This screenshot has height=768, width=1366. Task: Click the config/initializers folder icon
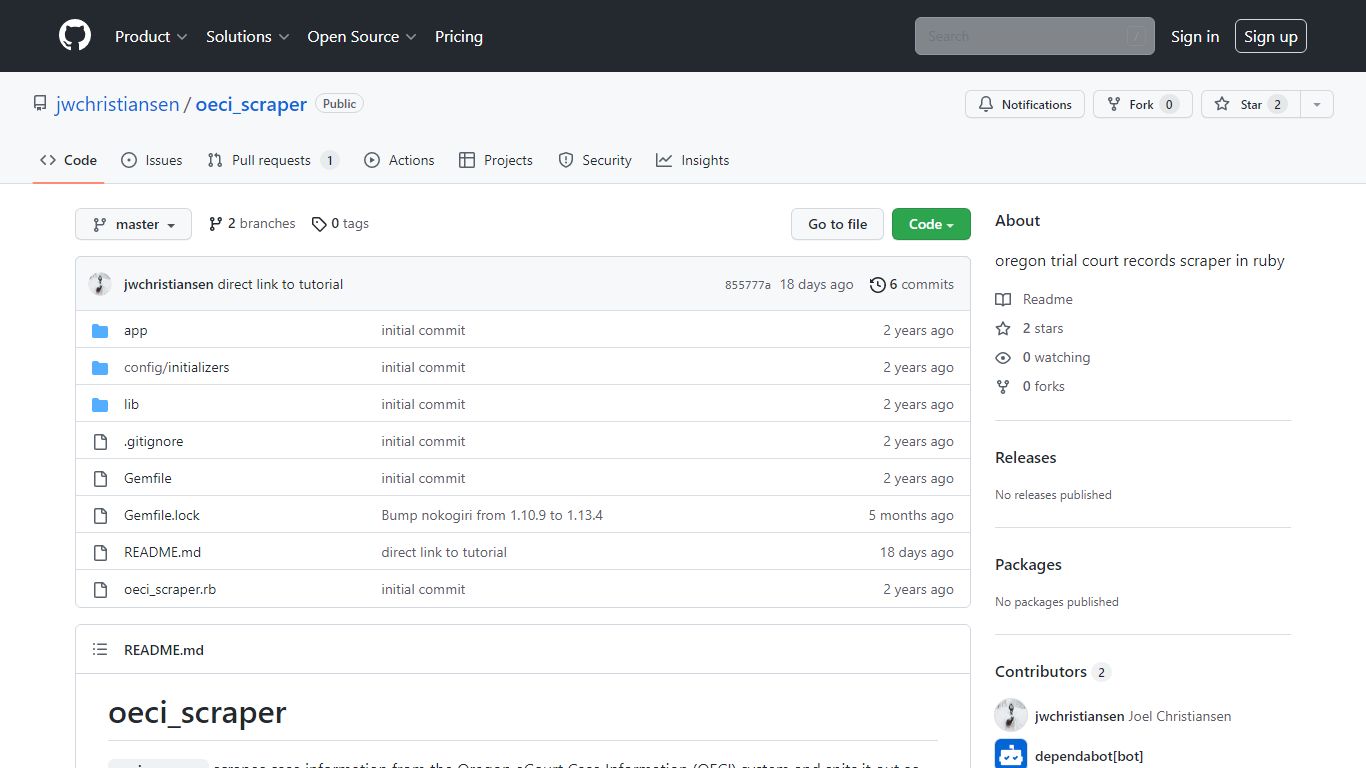(100, 367)
